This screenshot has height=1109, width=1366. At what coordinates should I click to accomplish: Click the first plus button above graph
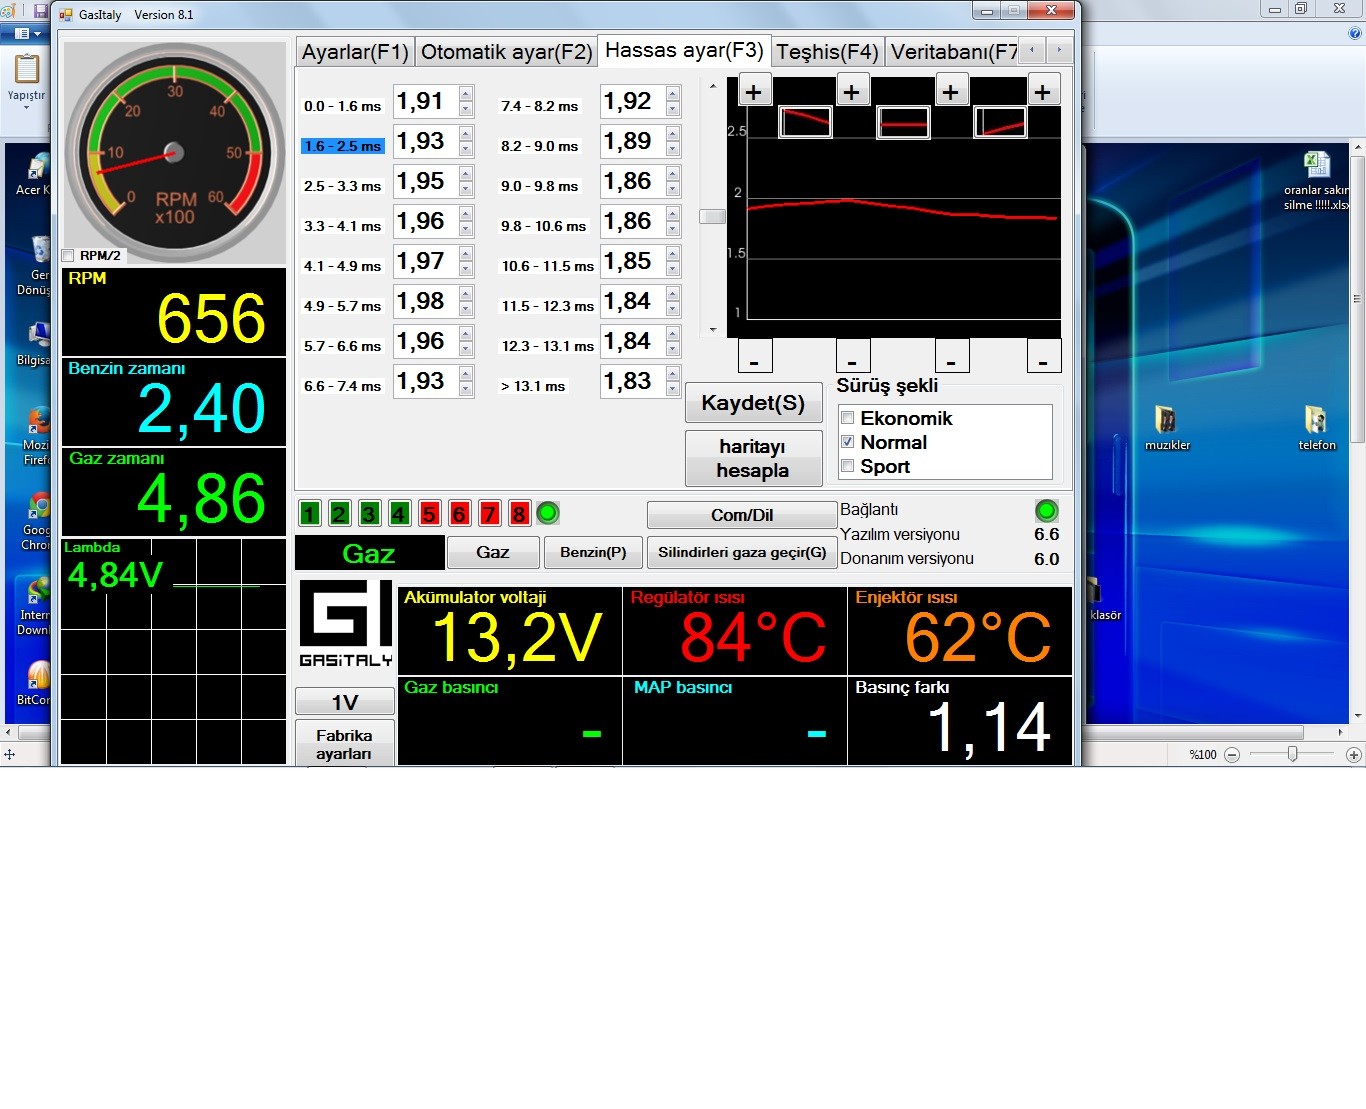click(x=754, y=92)
